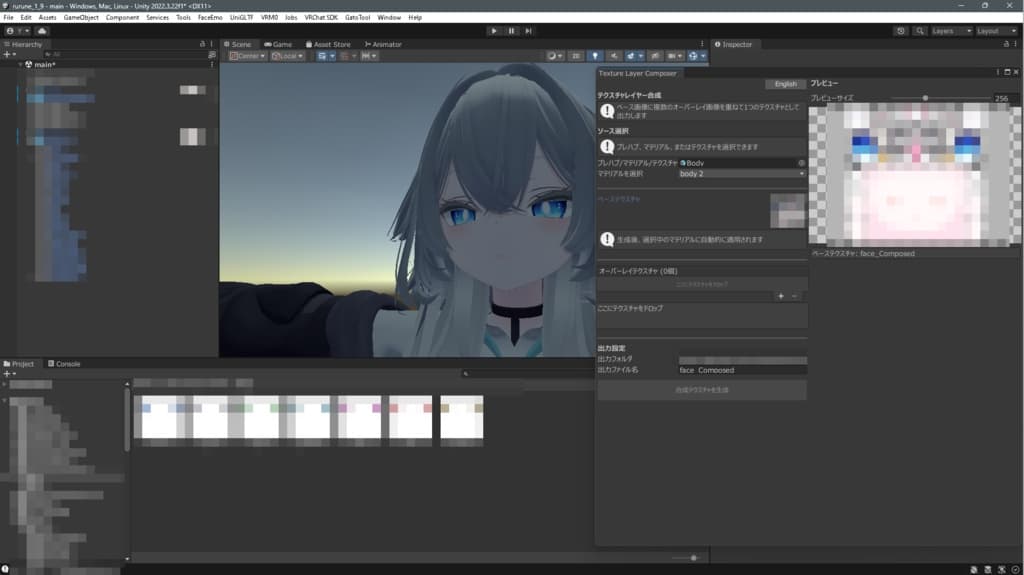
Task: Click the English language button
Action: [x=785, y=84]
